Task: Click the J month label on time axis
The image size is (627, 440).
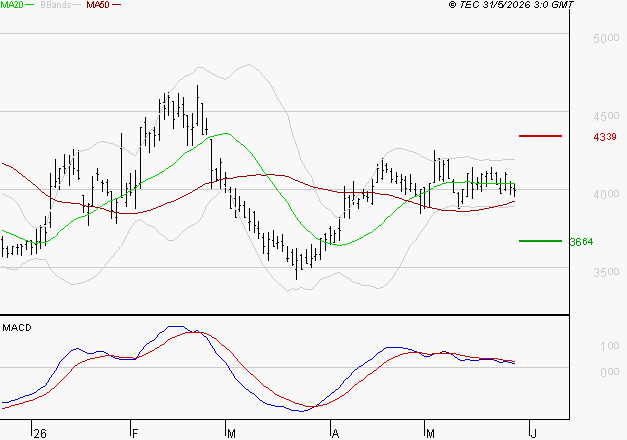Action: tap(533, 433)
